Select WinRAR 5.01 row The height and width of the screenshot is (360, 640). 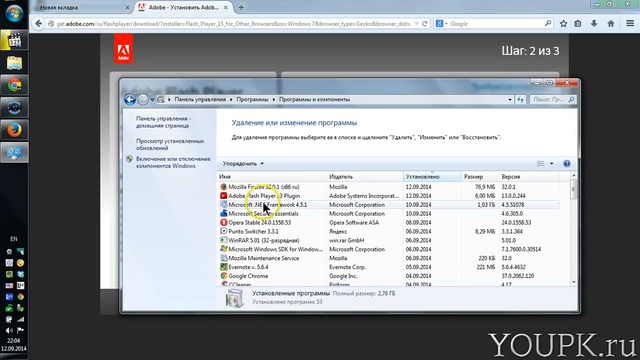point(388,240)
